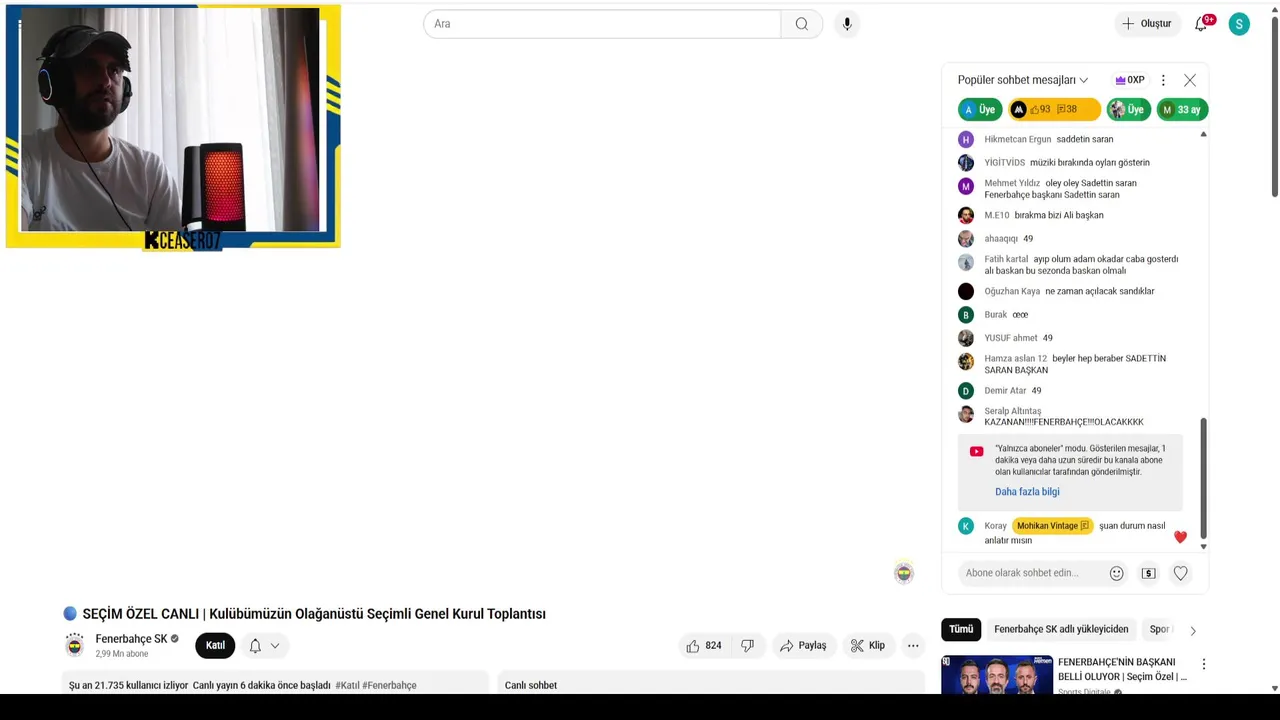Open the Fenerbahçe SK channel avatar
Viewport: 1280px width, 720px height.
click(75, 646)
